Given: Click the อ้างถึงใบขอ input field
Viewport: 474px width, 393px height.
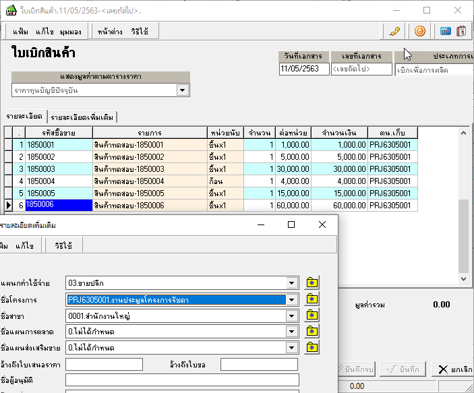Looking at the screenshot, I should [259, 364].
